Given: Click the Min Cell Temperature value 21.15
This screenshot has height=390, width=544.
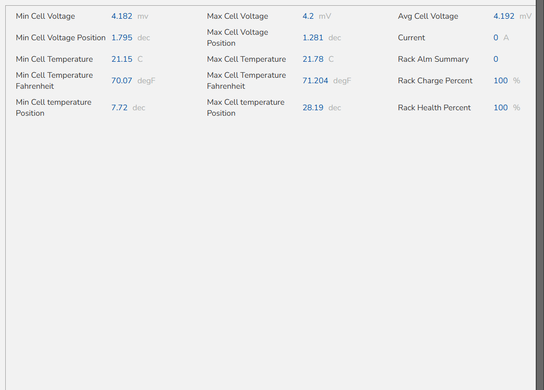Looking at the screenshot, I should pyautogui.click(x=122, y=59).
